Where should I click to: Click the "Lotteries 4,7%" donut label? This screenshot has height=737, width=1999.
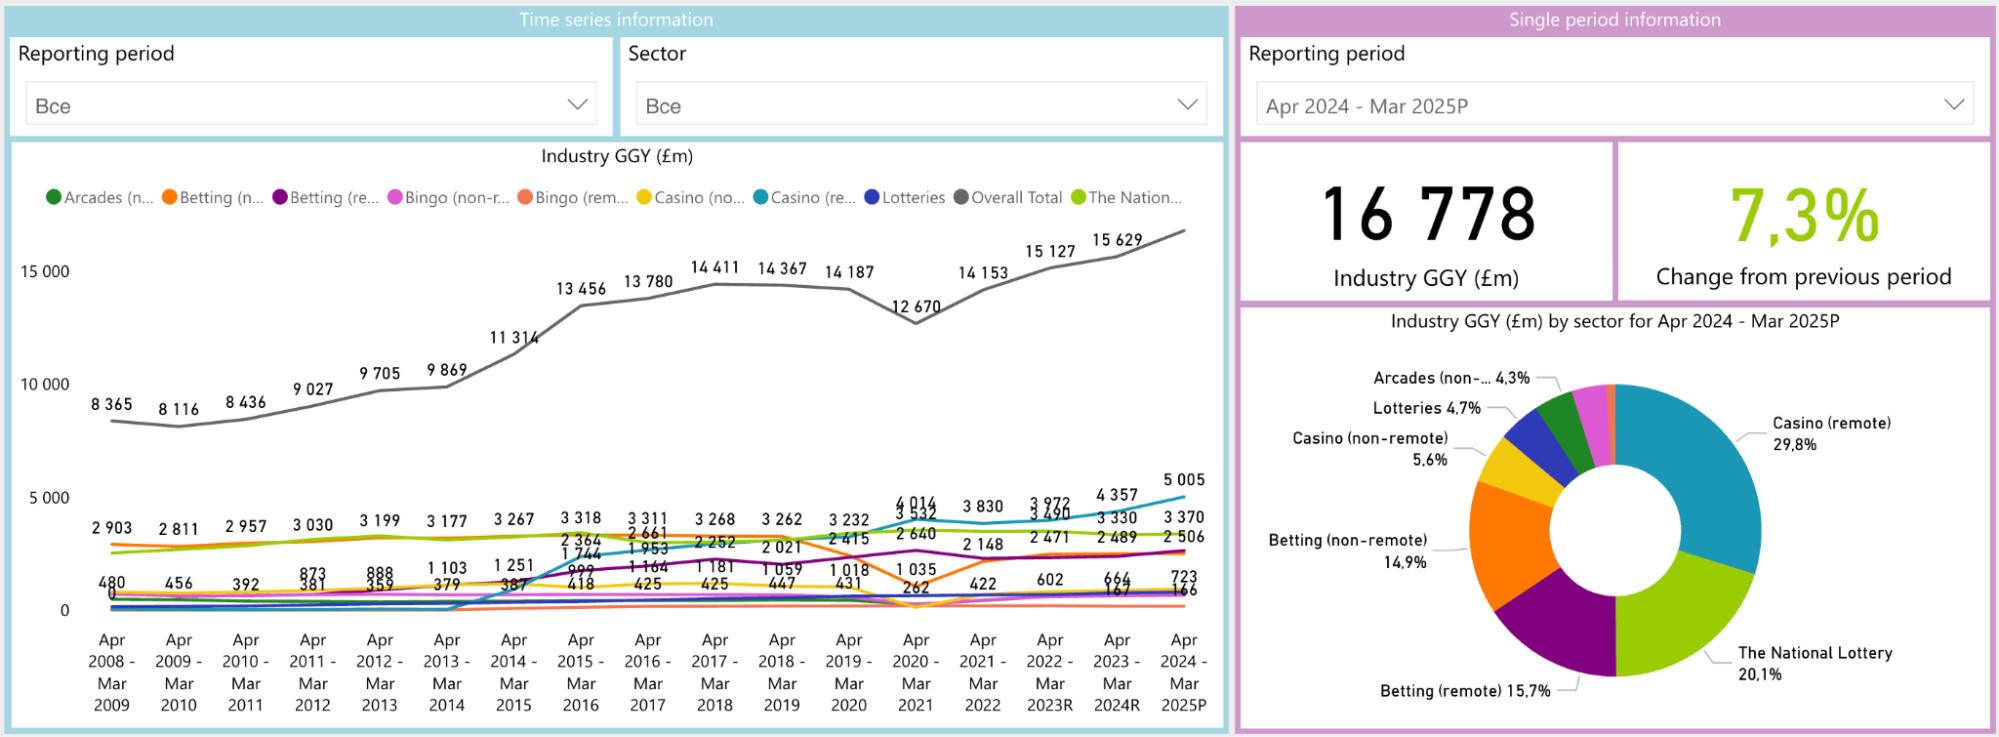(x=1427, y=408)
